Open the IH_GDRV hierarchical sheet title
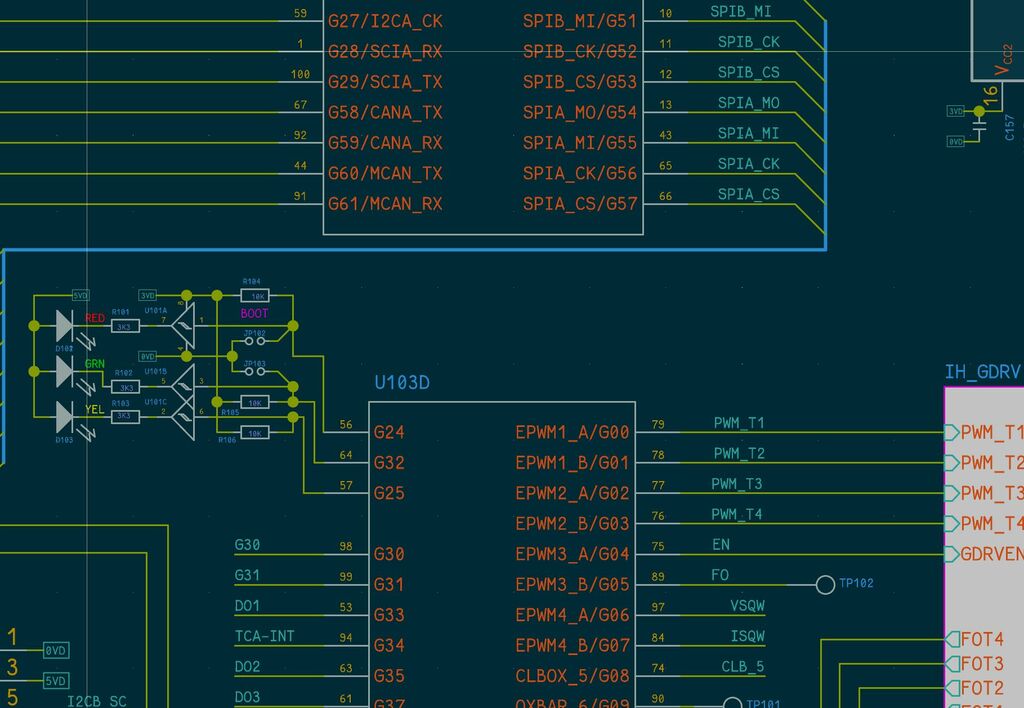1024x708 pixels. 982,372
